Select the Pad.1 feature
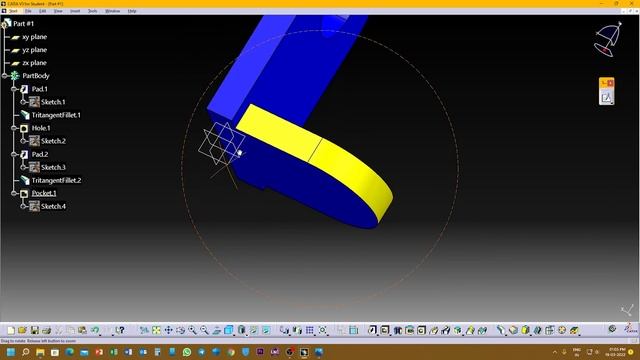The image size is (640, 360). click(x=39, y=89)
